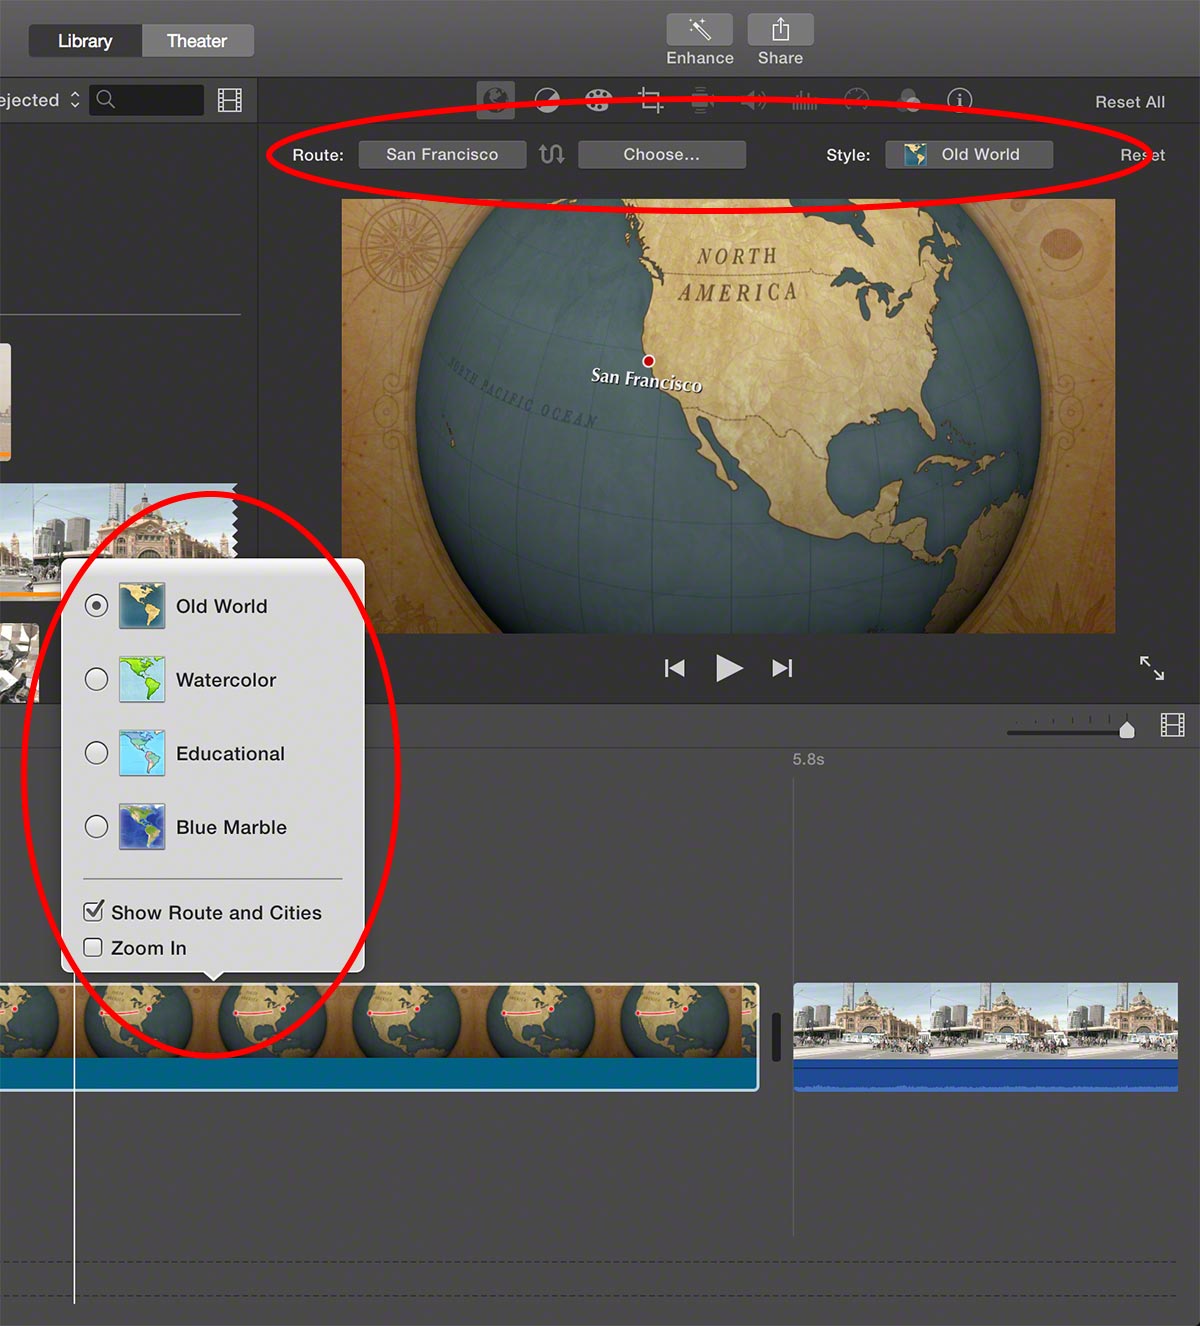Open the San Francisco route start picker
This screenshot has height=1326, width=1200.
pos(442,154)
